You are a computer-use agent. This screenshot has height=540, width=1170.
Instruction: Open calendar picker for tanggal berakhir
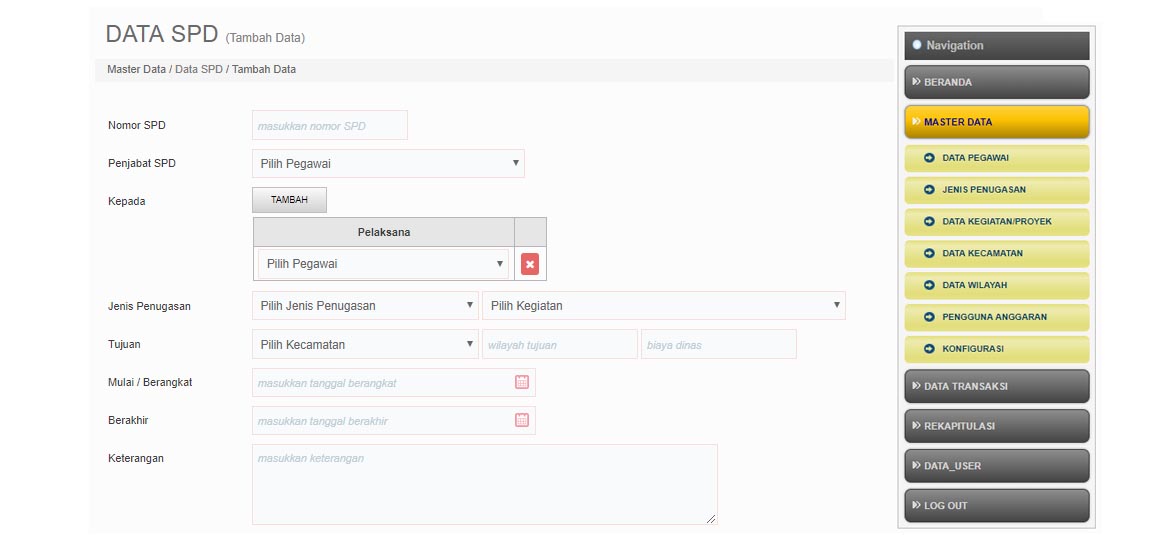[x=522, y=420]
